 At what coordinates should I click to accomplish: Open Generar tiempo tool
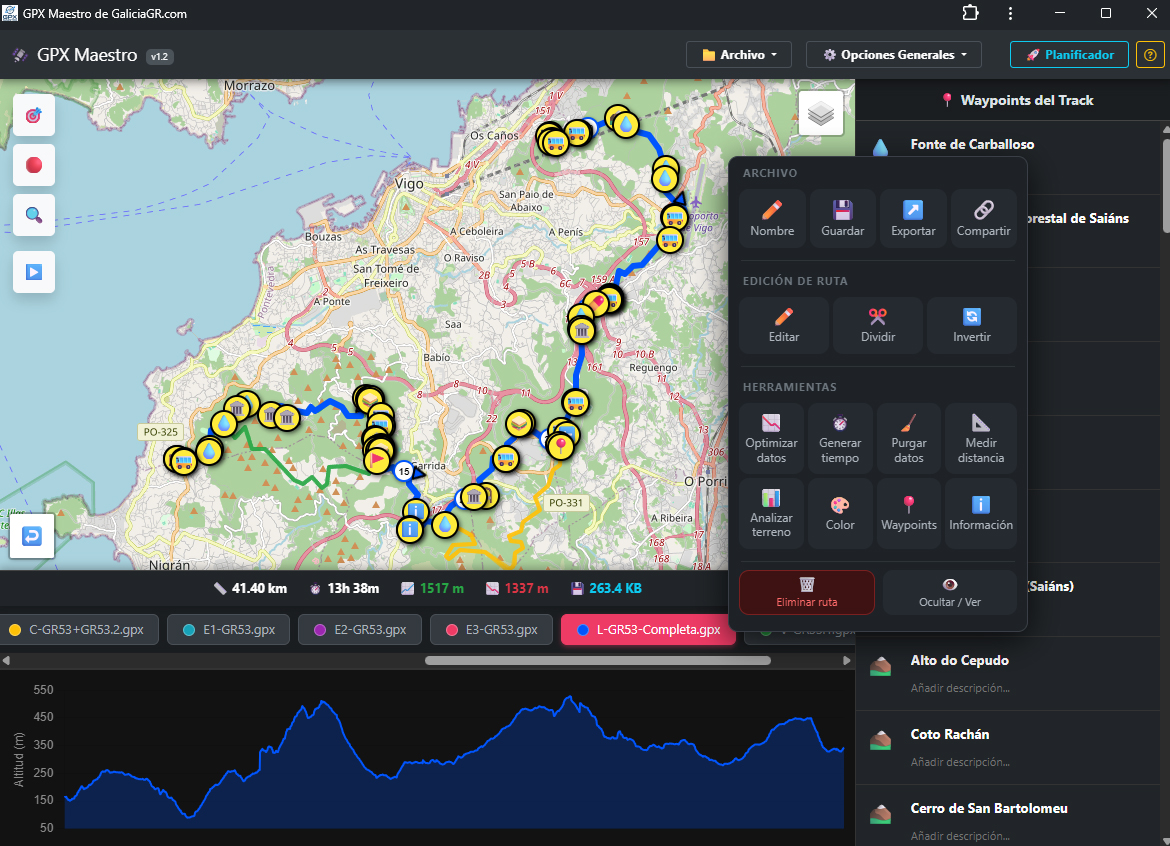click(840, 439)
